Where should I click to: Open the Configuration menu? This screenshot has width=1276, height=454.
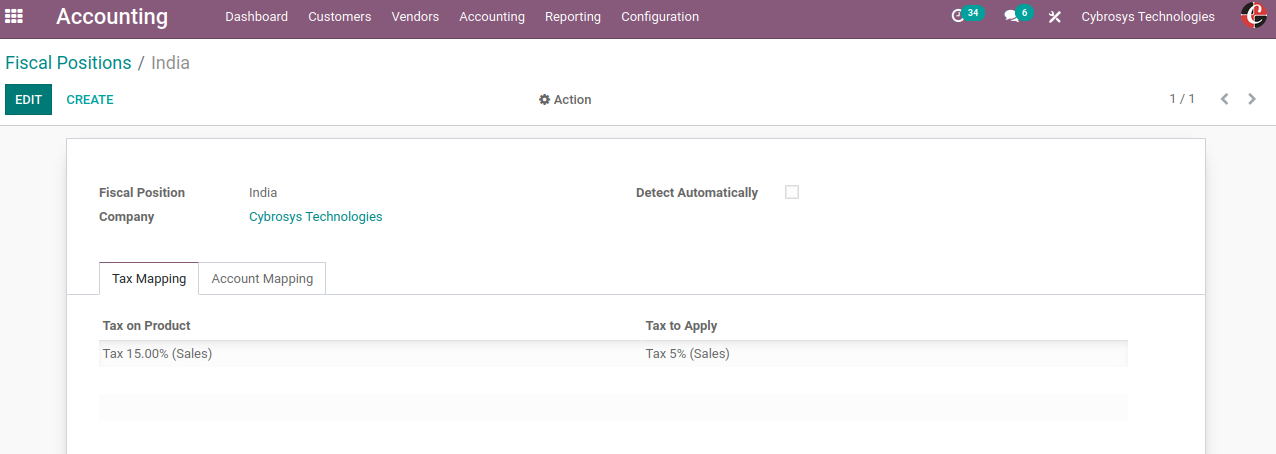tap(660, 17)
